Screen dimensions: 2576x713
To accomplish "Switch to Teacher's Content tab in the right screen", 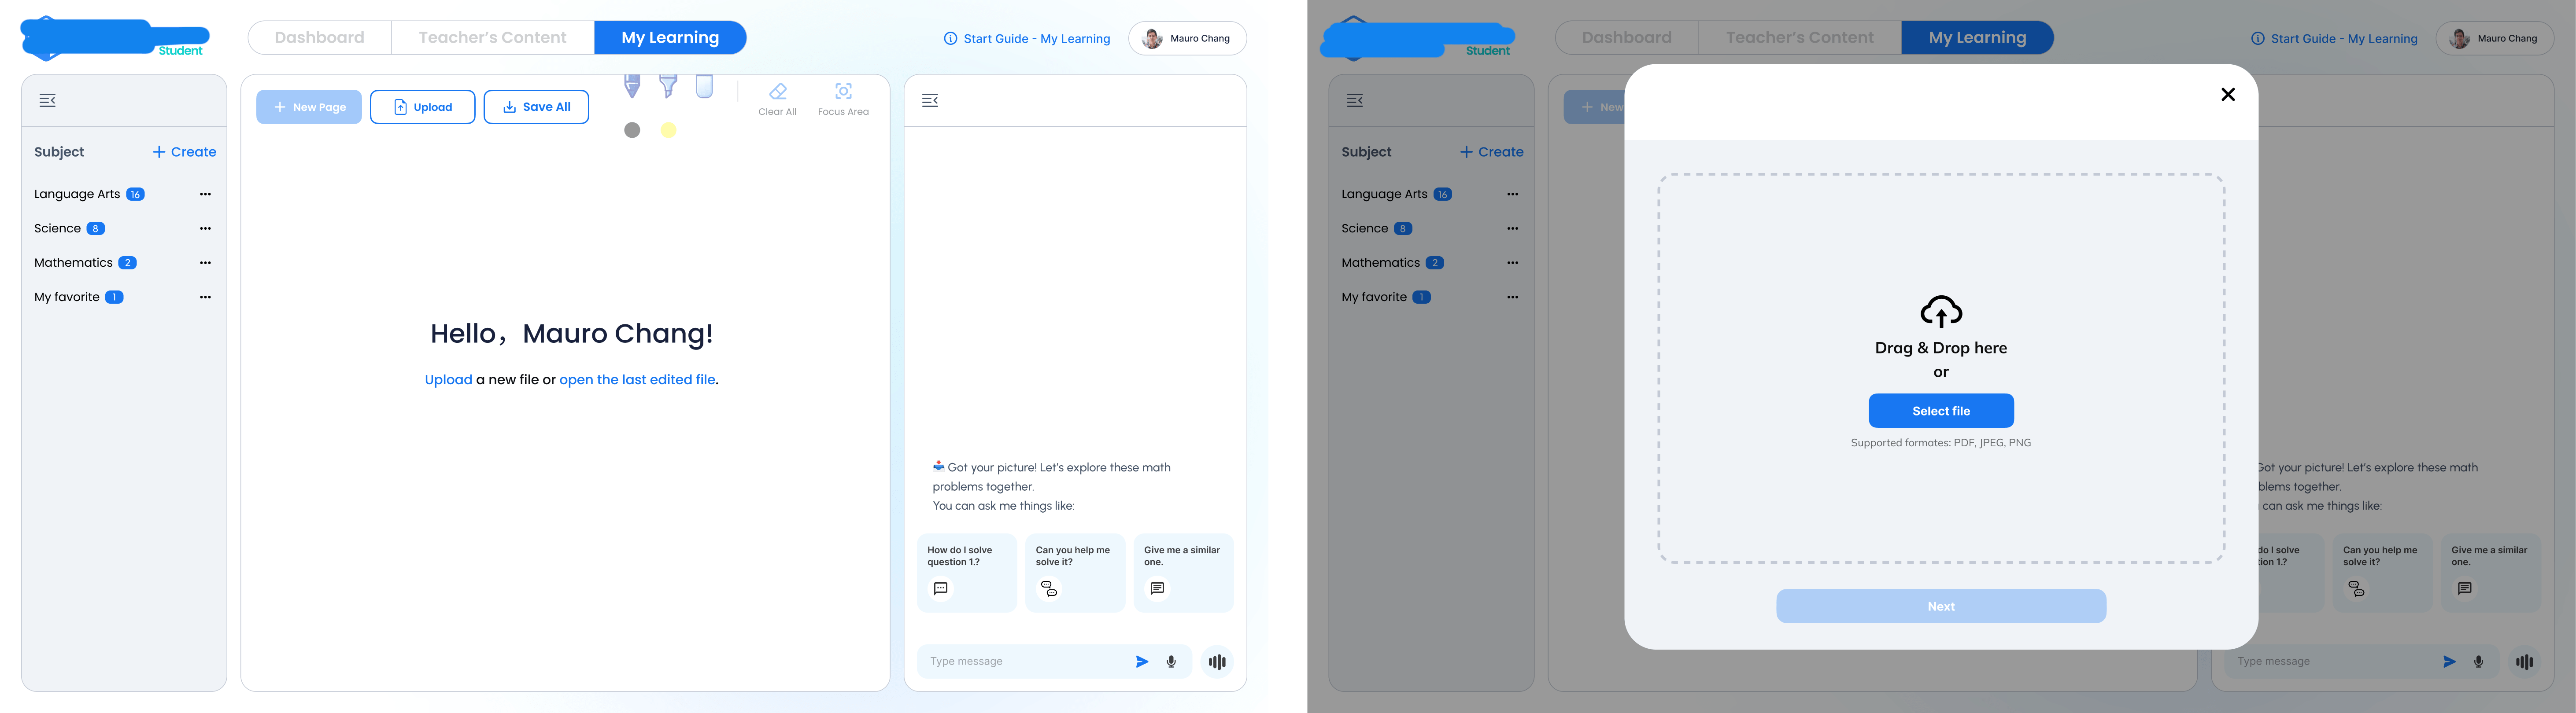I will click(1800, 38).
